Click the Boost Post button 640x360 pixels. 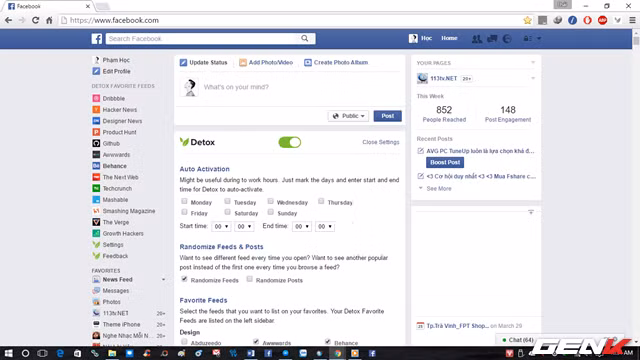click(x=445, y=162)
